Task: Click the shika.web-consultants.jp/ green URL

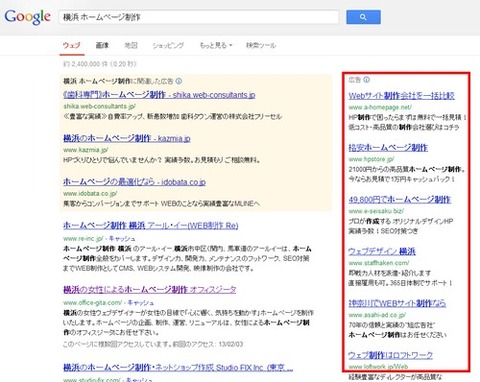Action: click(x=99, y=106)
